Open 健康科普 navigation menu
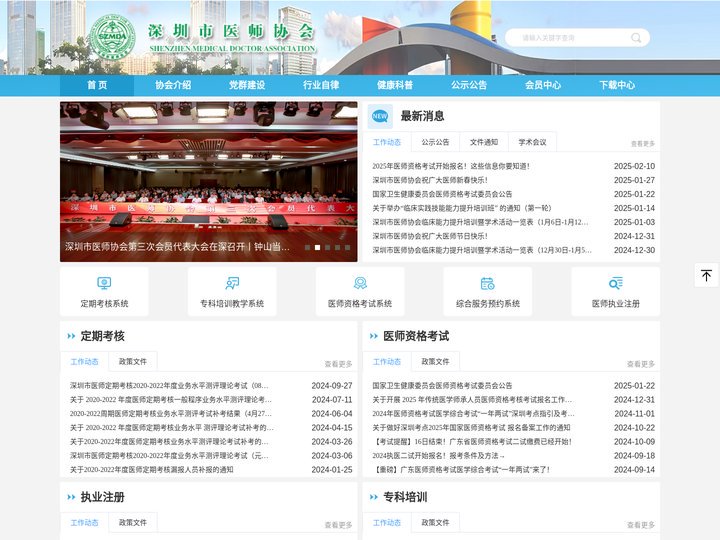 click(395, 85)
